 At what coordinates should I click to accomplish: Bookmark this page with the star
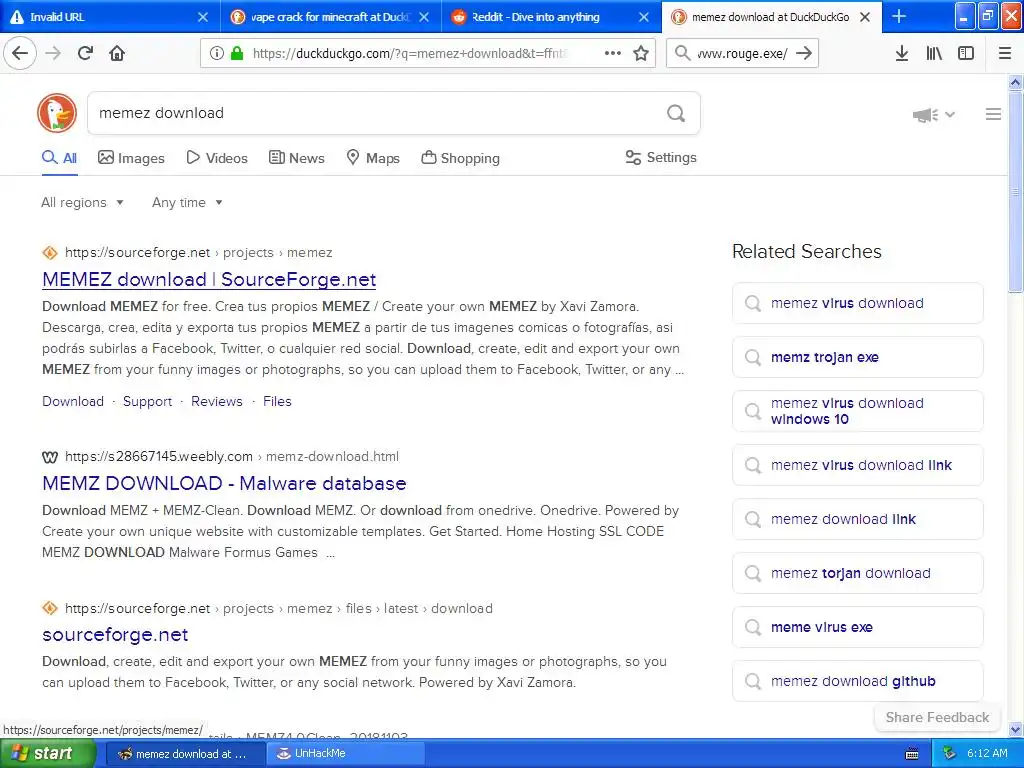click(x=641, y=53)
